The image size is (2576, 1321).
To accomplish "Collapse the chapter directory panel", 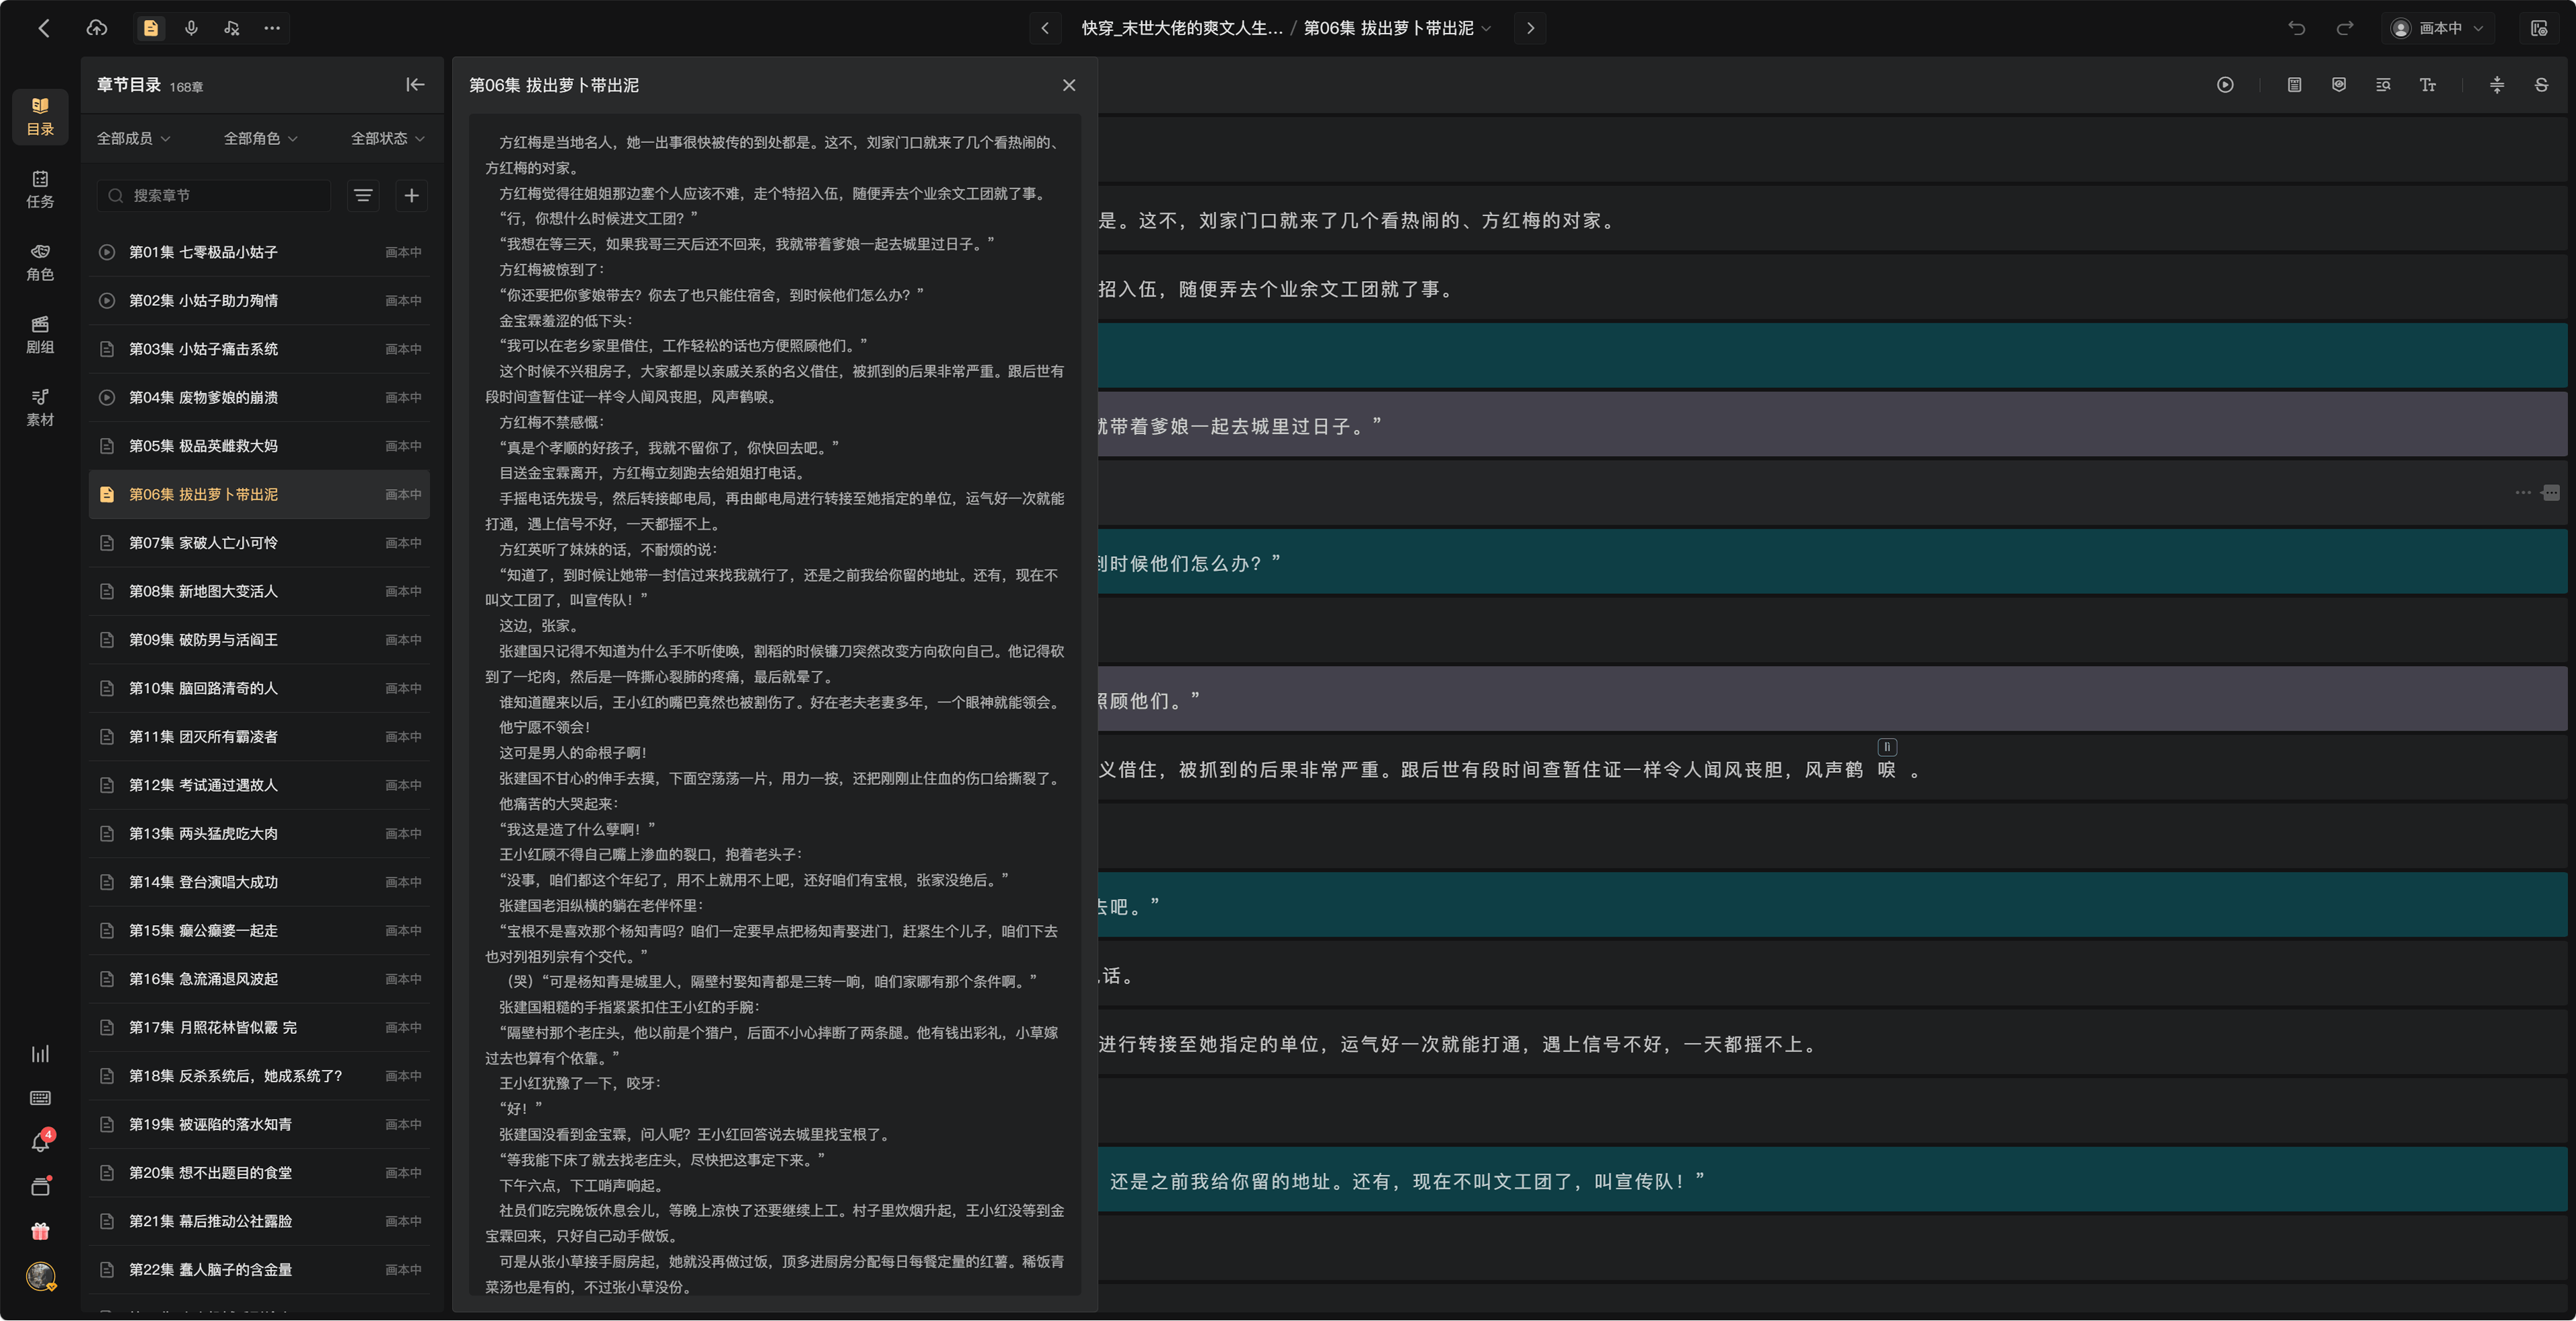I will (415, 85).
